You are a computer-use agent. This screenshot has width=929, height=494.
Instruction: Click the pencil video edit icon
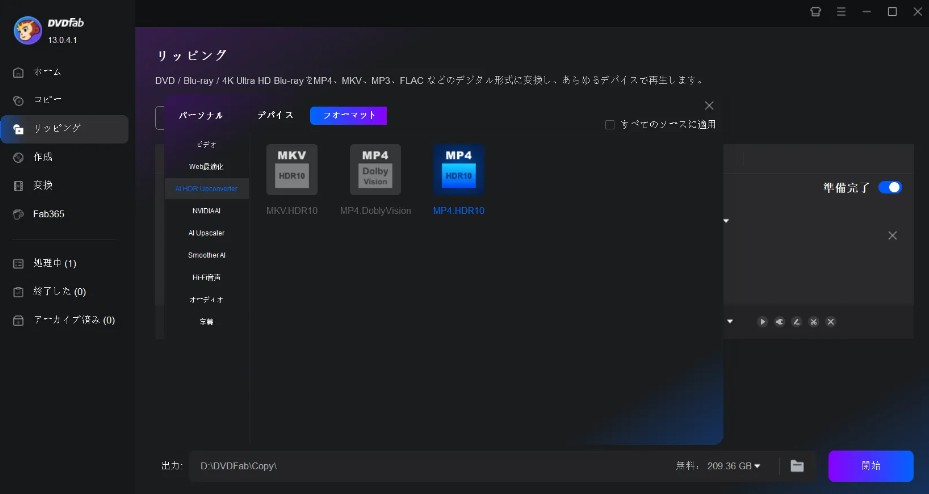coord(797,322)
